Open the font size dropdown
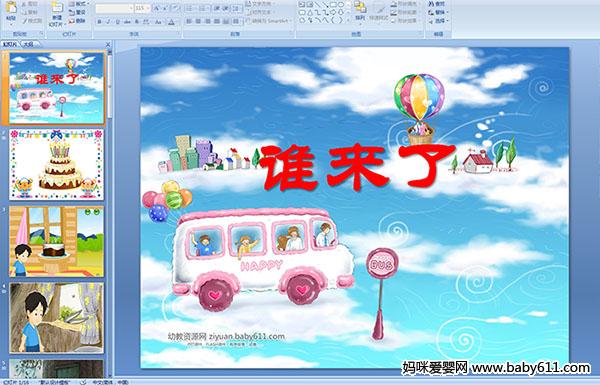The image size is (600, 385). tap(148, 8)
